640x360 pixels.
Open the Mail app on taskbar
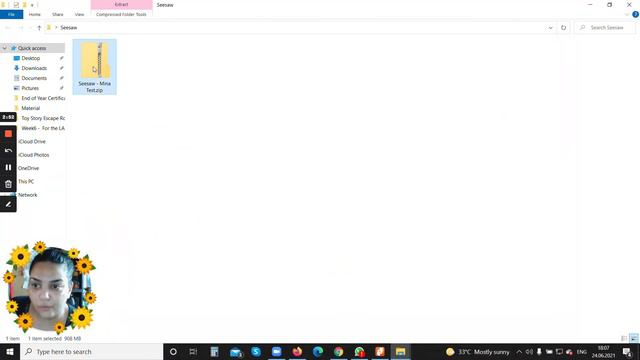[236, 351]
